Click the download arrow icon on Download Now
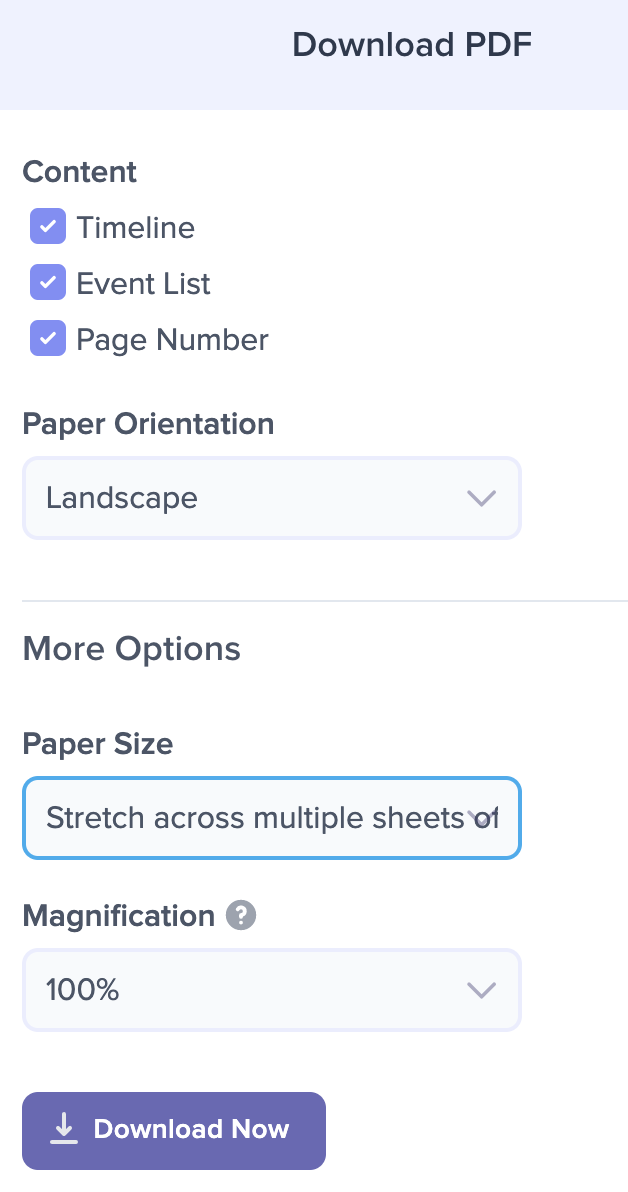The height and width of the screenshot is (1192, 628). coord(64,1129)
